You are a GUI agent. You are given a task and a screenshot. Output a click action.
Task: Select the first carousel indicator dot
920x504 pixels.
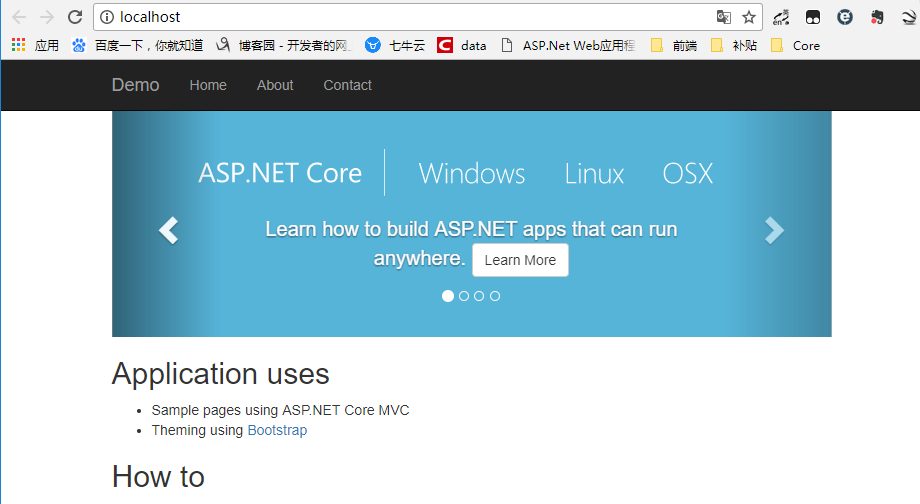click(x=448, y=296)
